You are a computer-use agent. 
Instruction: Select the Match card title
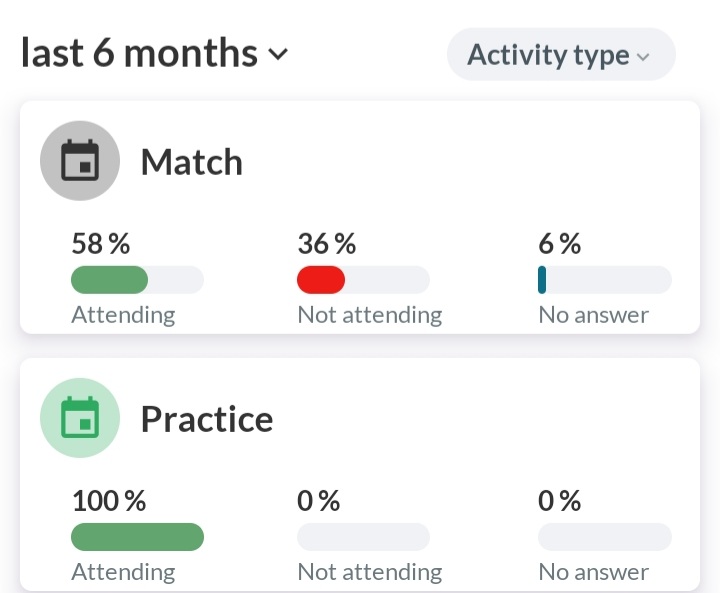[x=191, y=162]
